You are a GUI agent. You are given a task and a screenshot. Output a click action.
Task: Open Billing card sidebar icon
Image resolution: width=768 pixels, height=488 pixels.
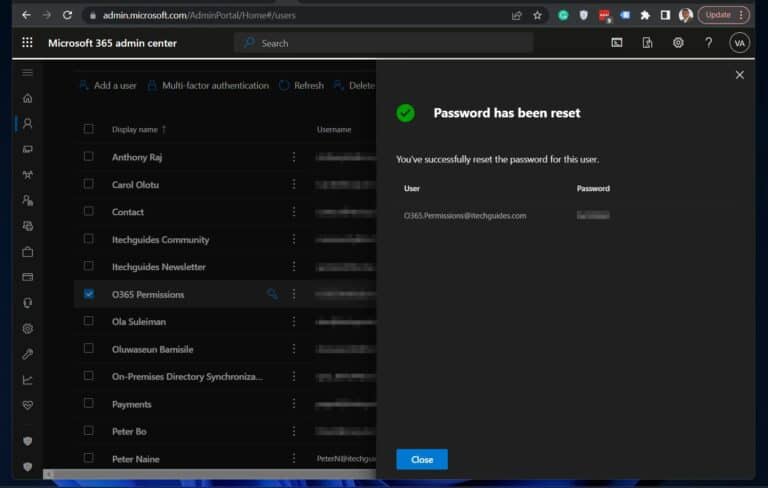point(27,277)
